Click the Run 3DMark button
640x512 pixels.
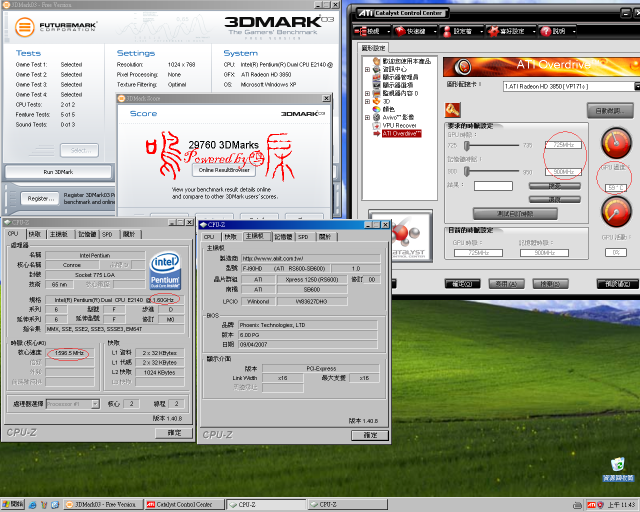point(58,172)
